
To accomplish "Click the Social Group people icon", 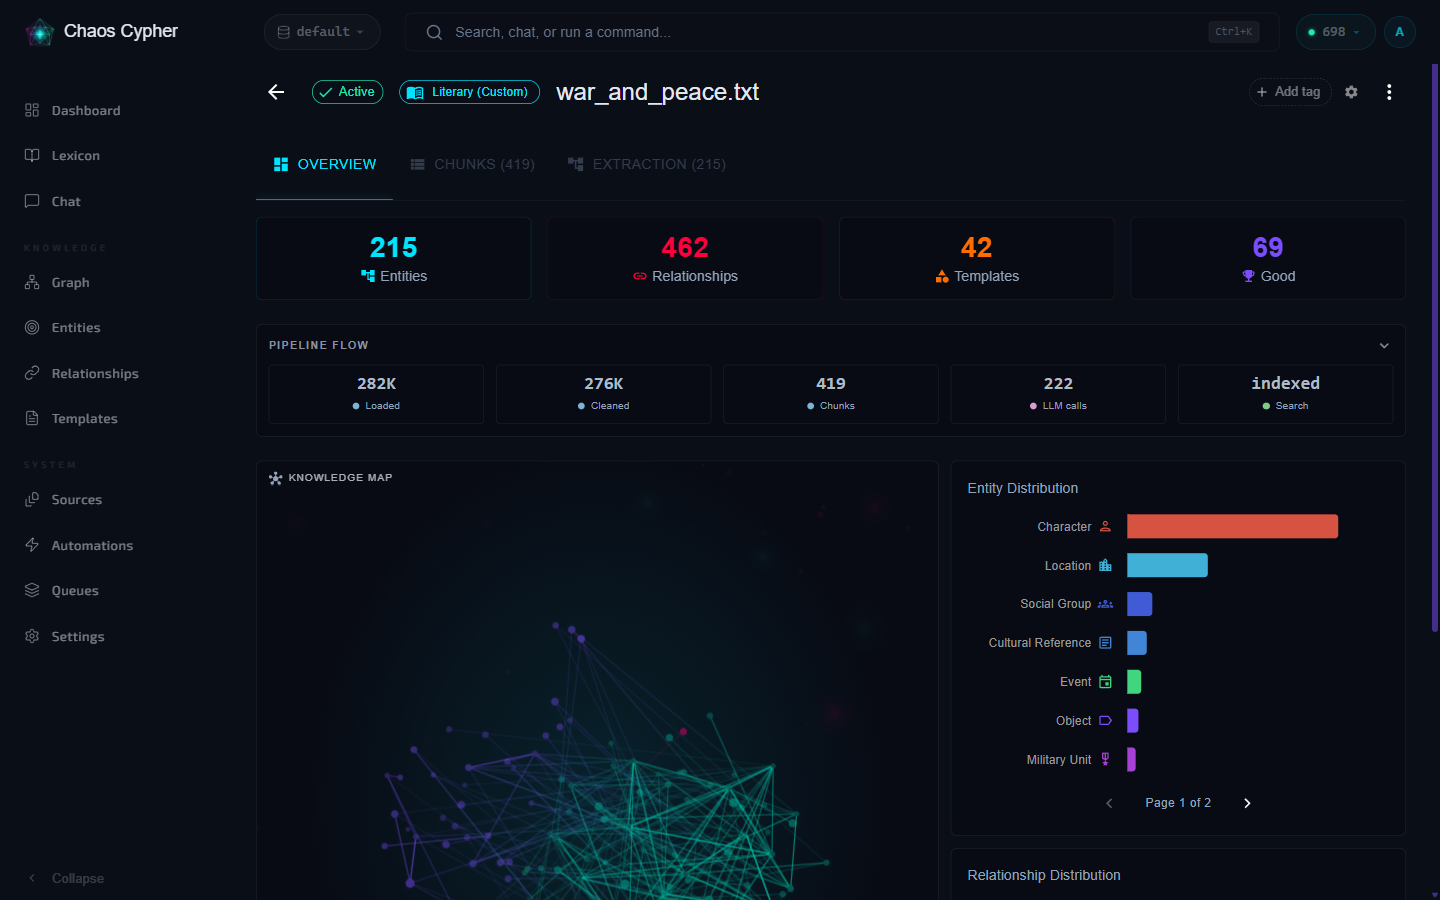I will tap(1105, 604).
